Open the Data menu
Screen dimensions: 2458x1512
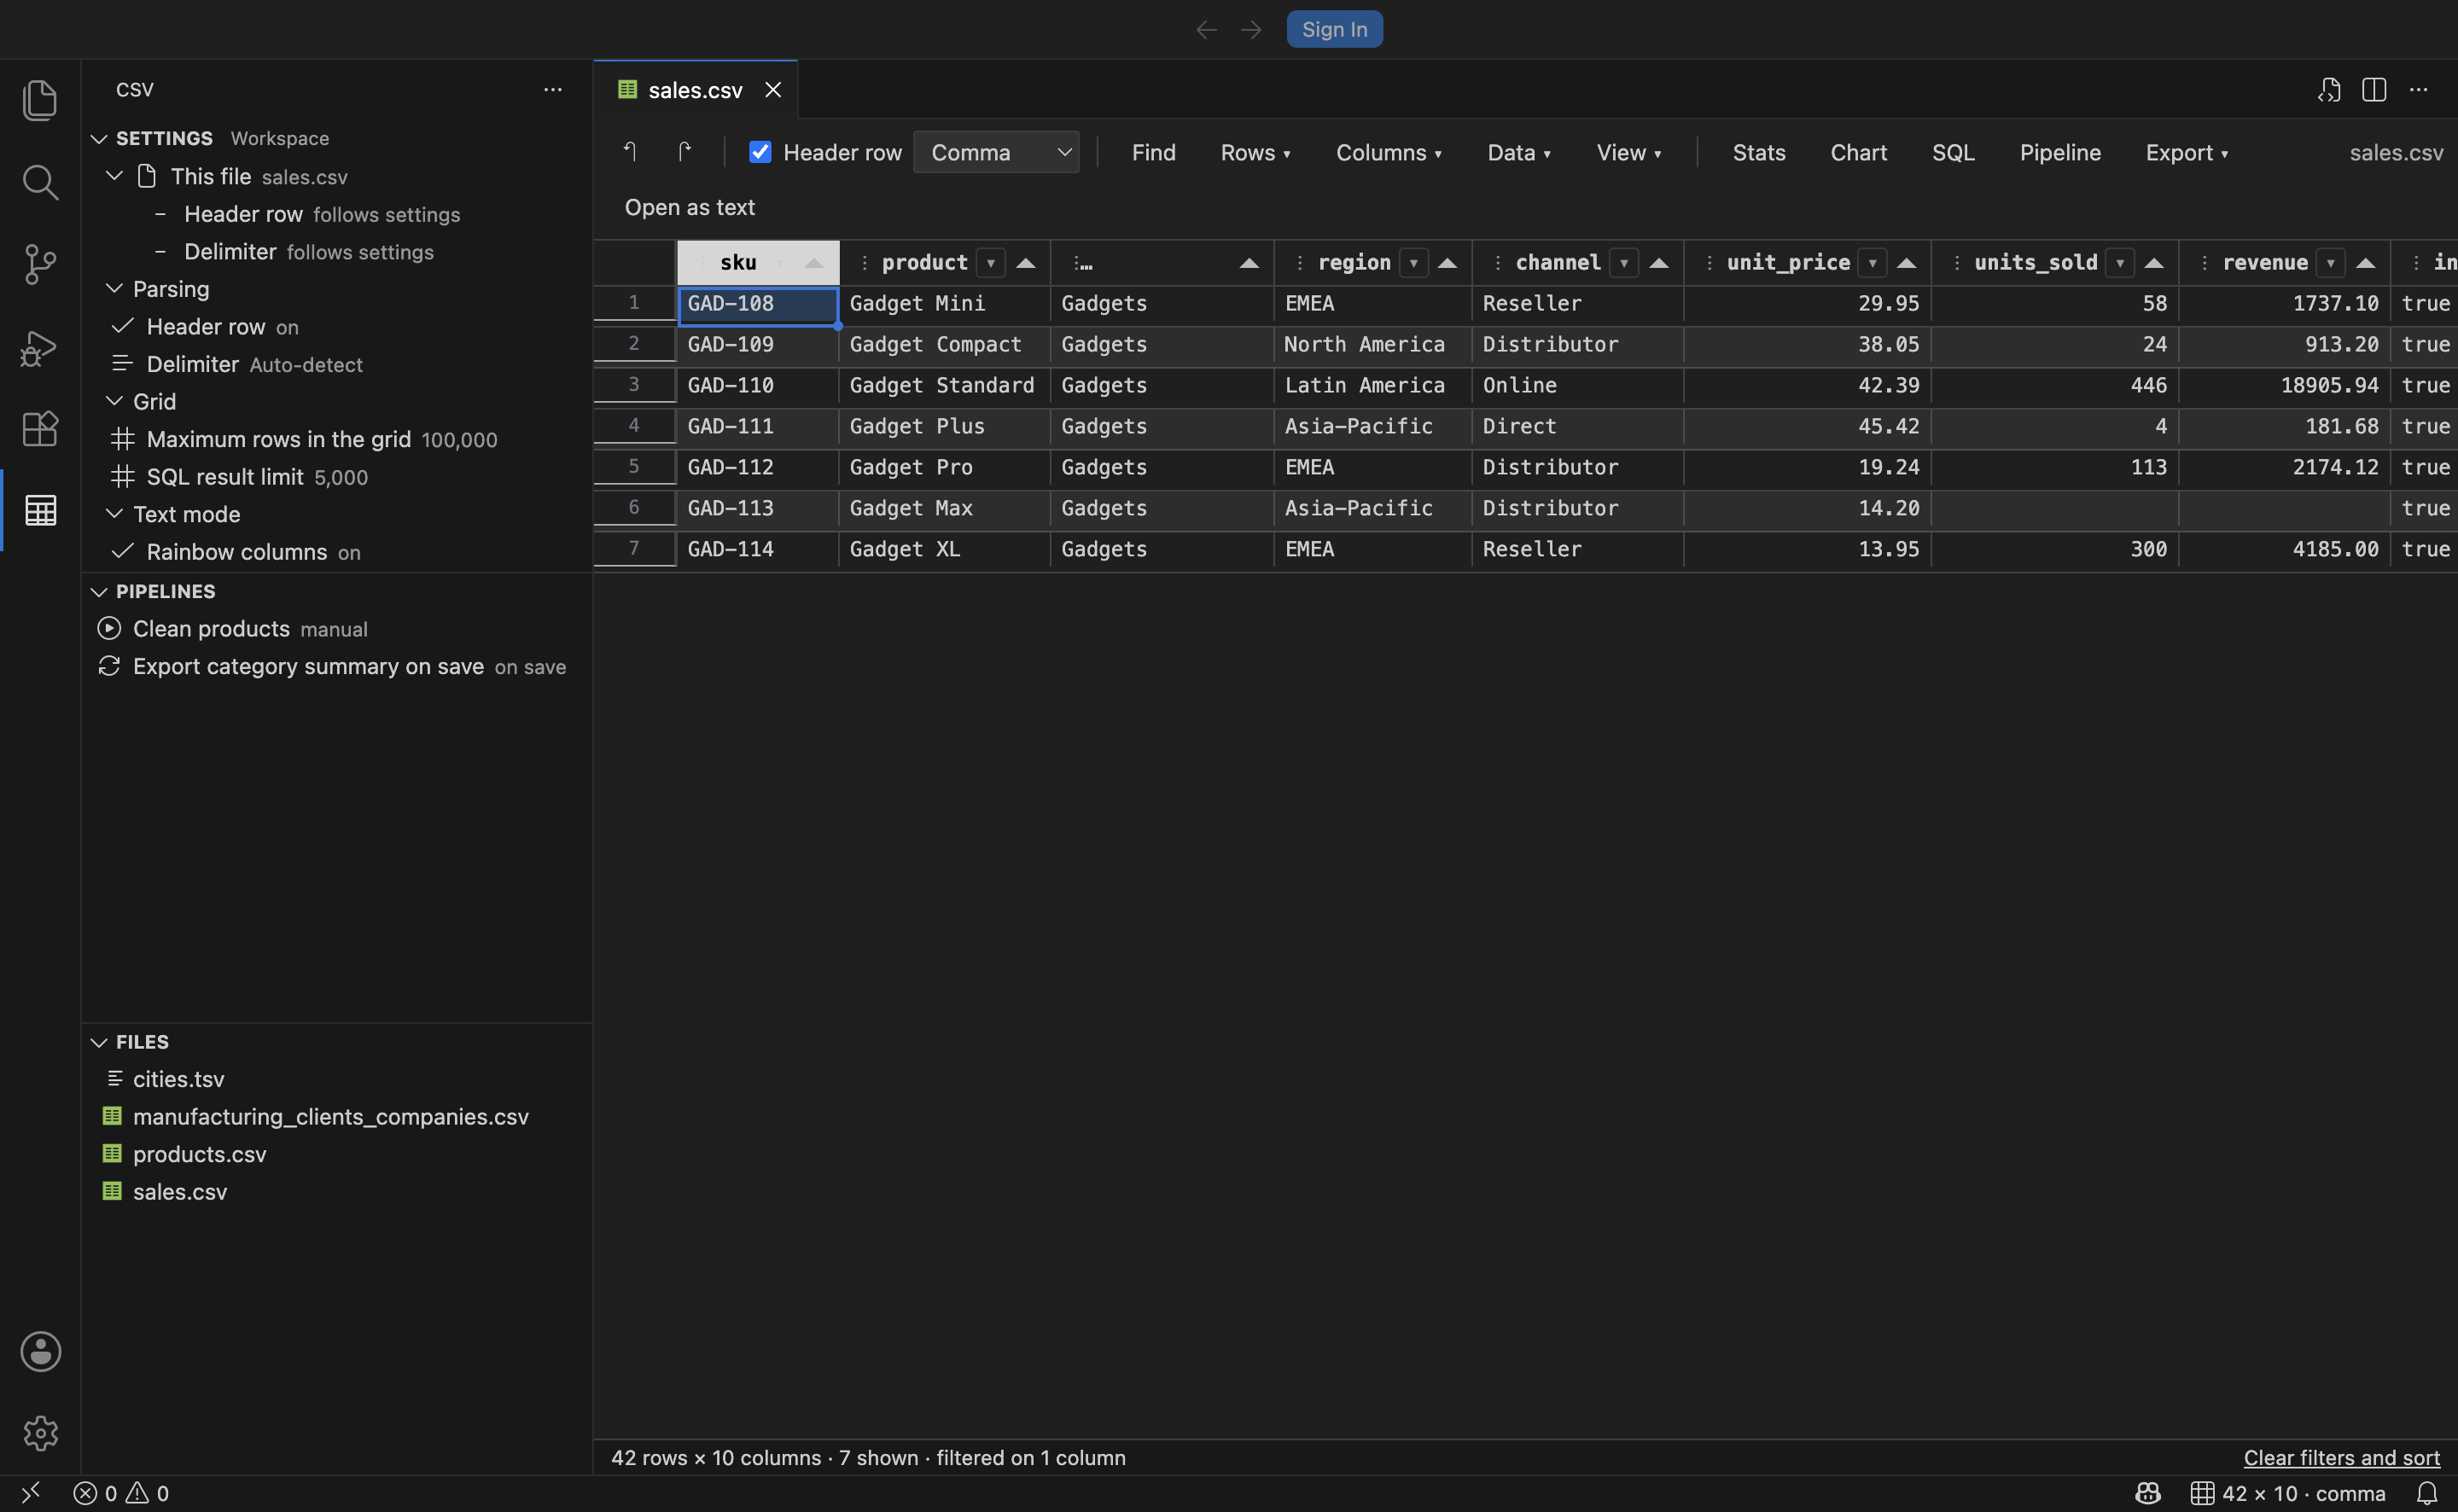1519,152
